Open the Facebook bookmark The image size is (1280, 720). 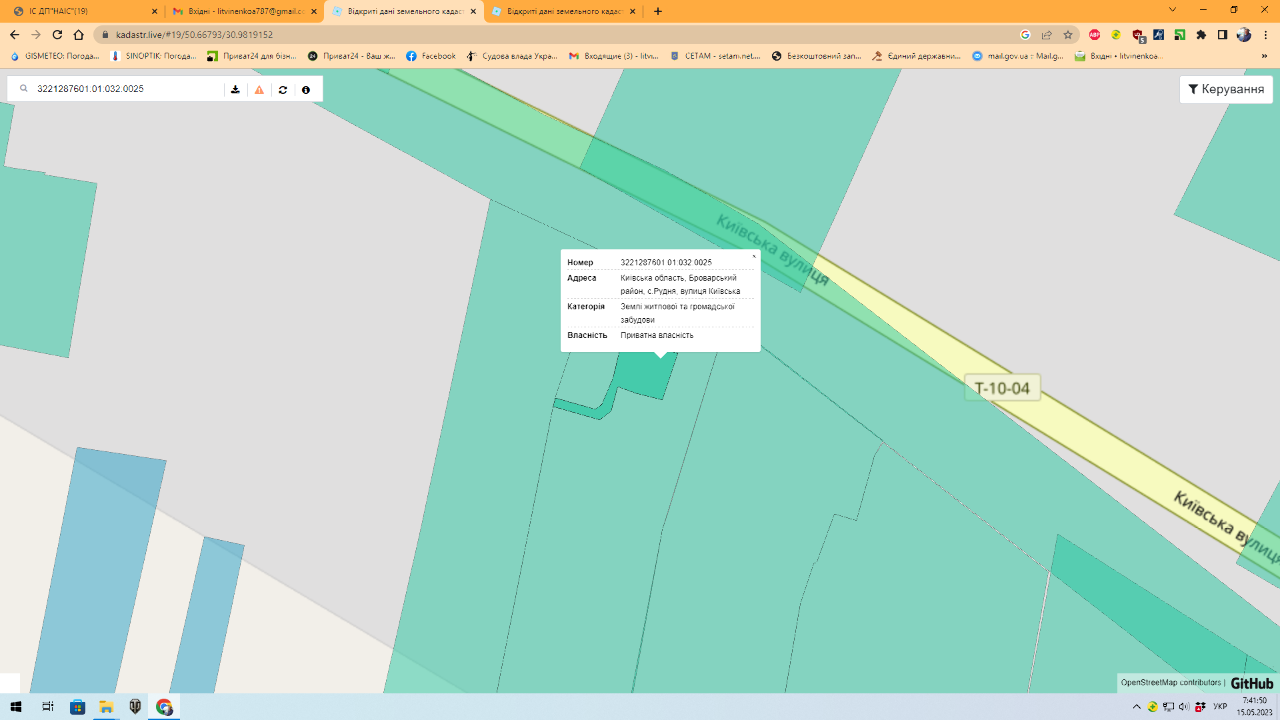click(x=431, y=56)
